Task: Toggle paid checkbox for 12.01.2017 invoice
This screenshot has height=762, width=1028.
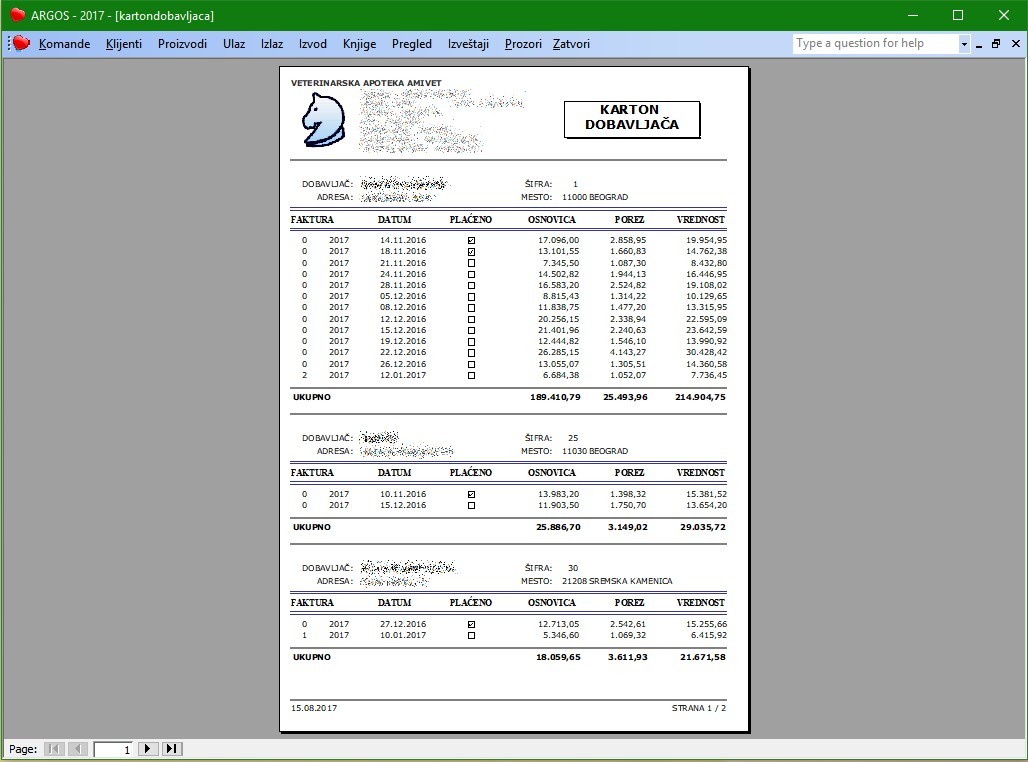Action: click(x=471, y=375)
